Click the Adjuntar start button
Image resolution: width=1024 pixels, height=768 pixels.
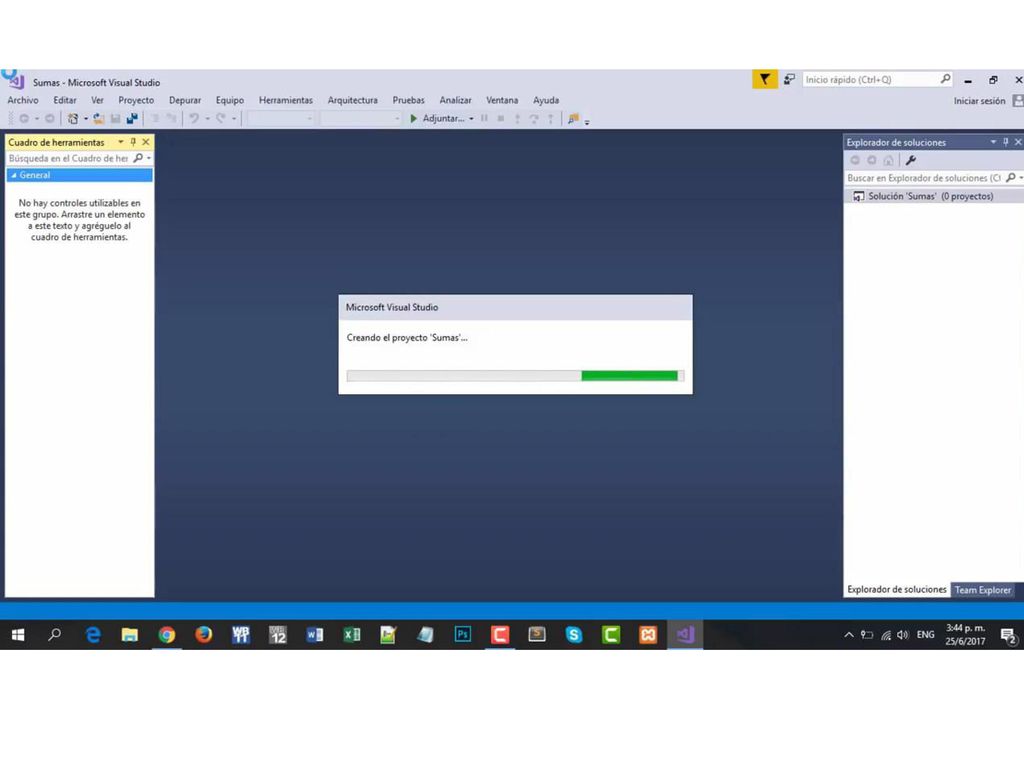click(x=437, y=118)
